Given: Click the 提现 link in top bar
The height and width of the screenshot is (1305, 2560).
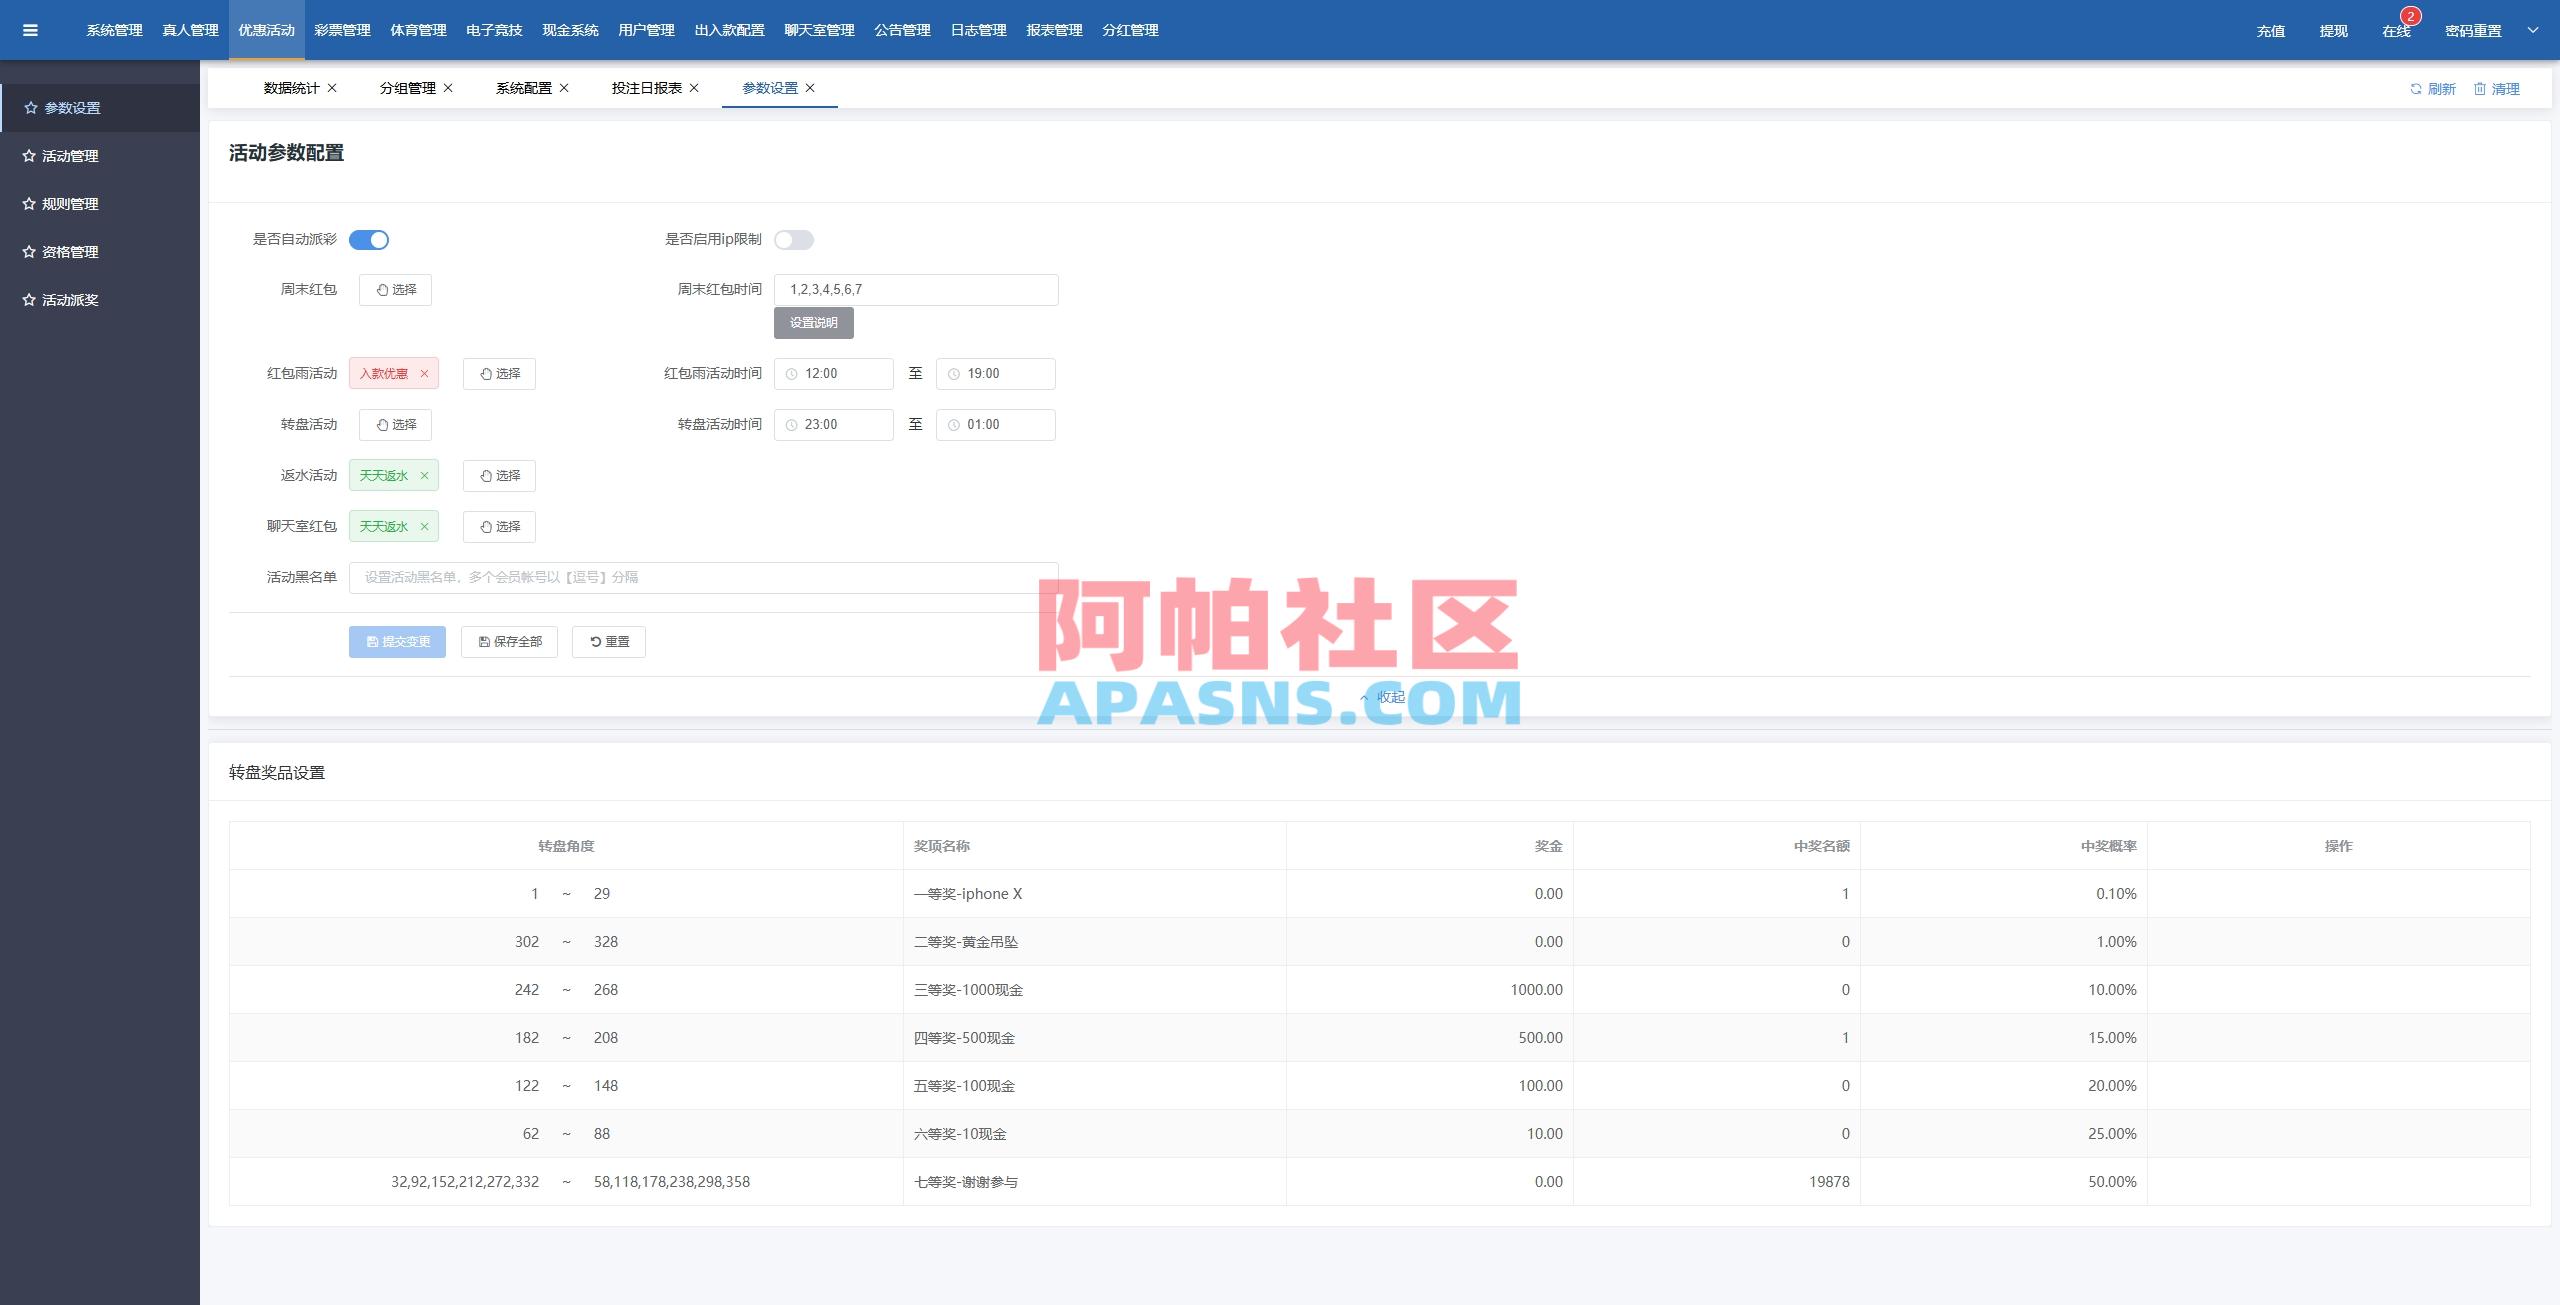Looking at the screenshot, I should [x=2335, y=30].
